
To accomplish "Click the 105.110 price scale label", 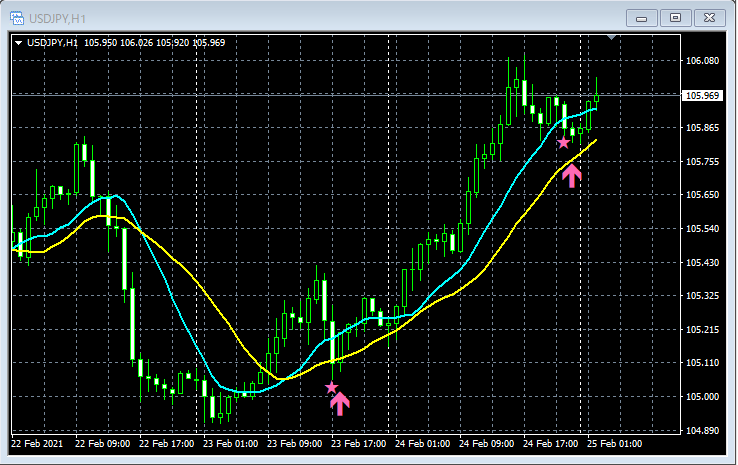I will (x=702, y=363).
